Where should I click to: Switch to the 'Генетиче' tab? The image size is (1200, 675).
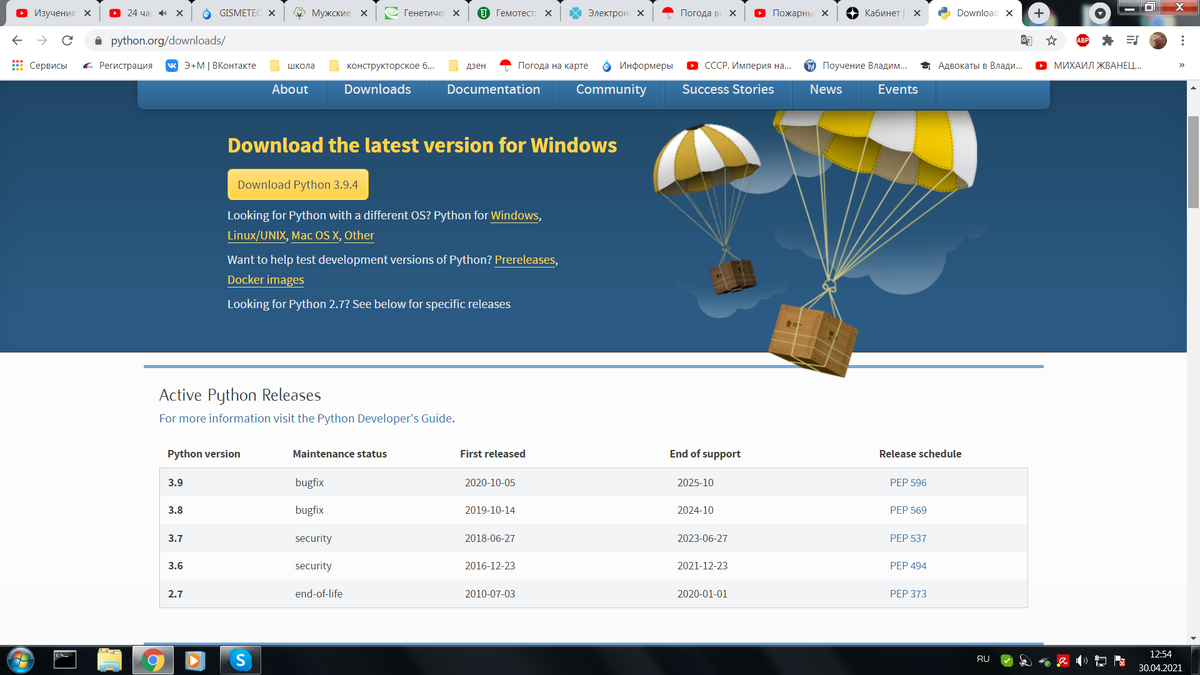[422, 14]
